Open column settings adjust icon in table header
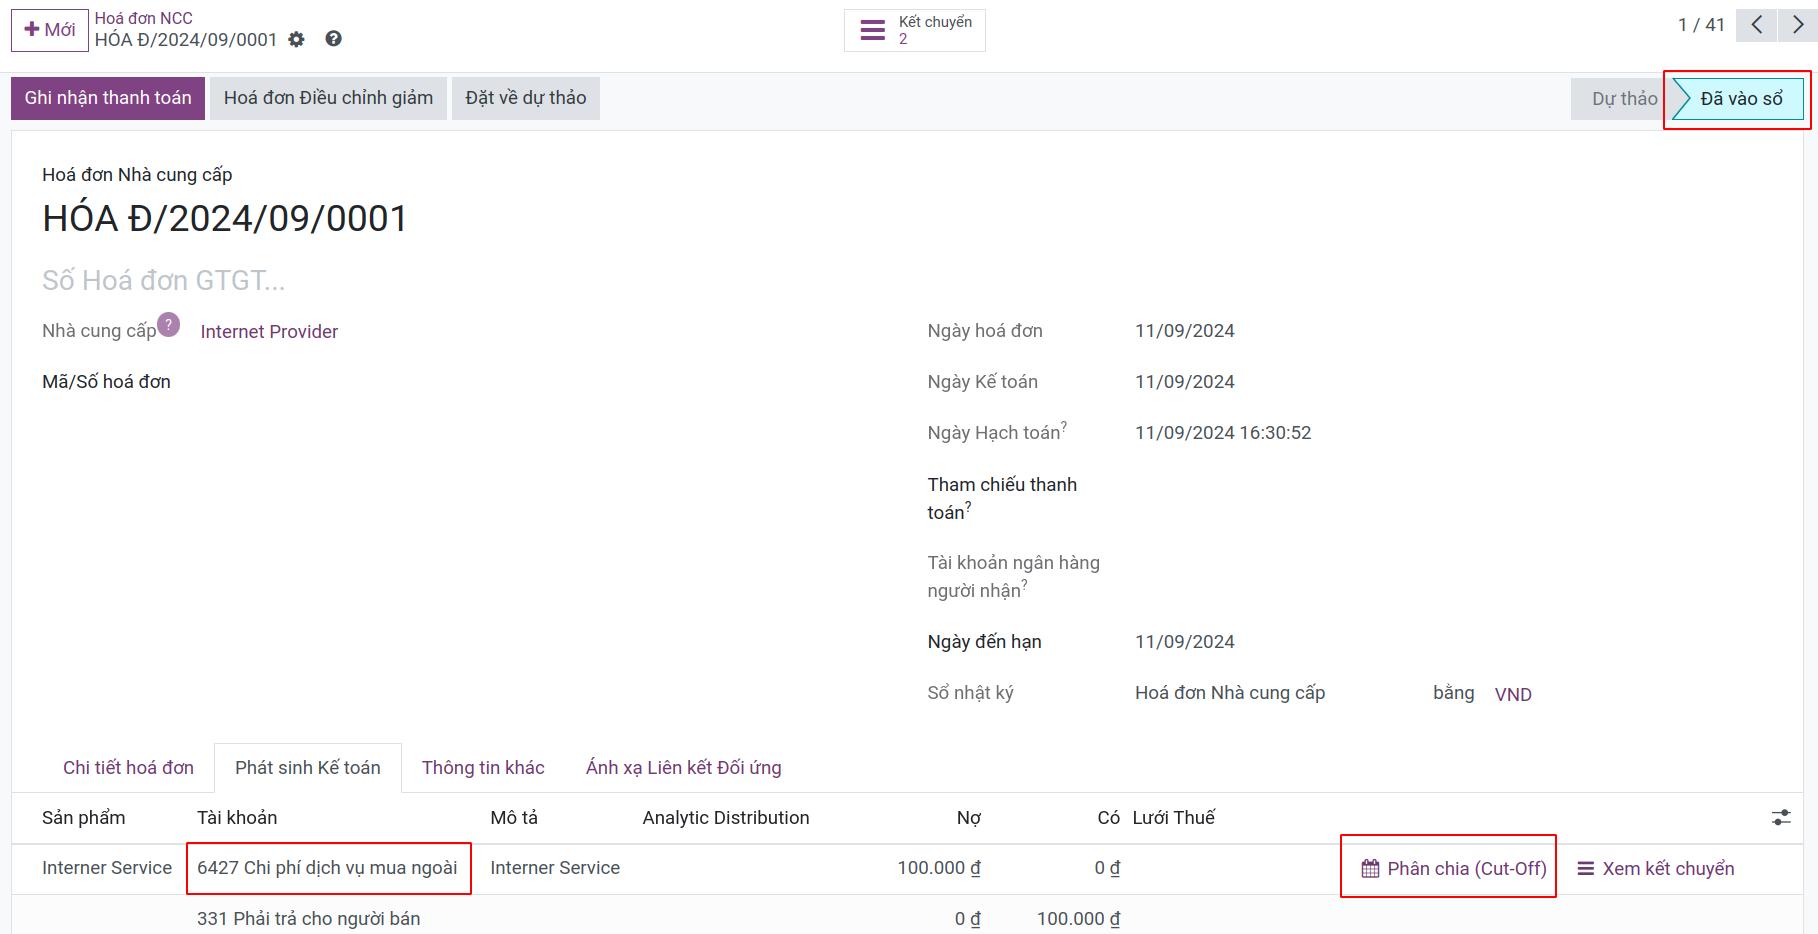1818x934 pixels. pyautogui.click(x=1781, y=818)
